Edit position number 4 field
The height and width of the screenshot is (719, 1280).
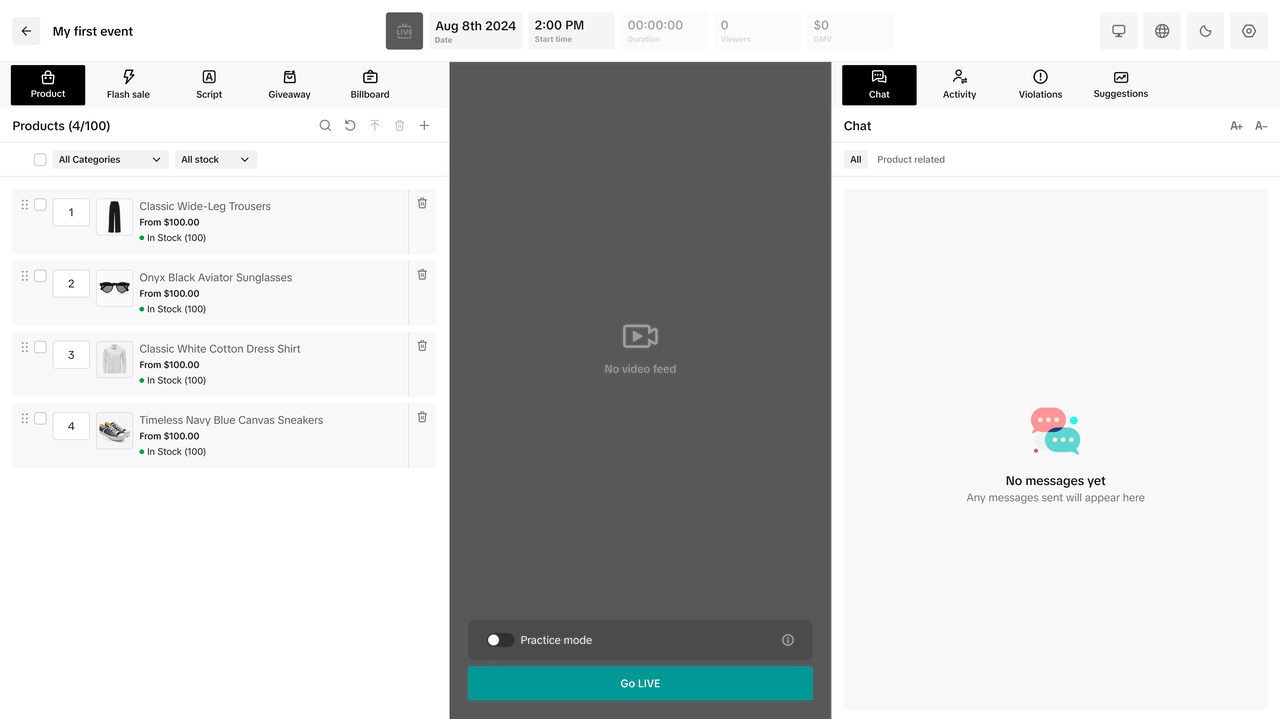pyautogui.click(x=71, y=426)
